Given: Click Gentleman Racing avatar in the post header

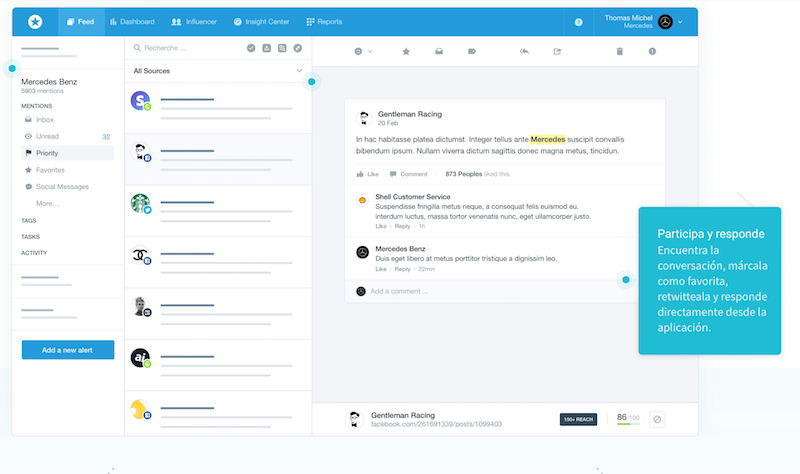Looking at the screenshot, I should coord(364,118).
